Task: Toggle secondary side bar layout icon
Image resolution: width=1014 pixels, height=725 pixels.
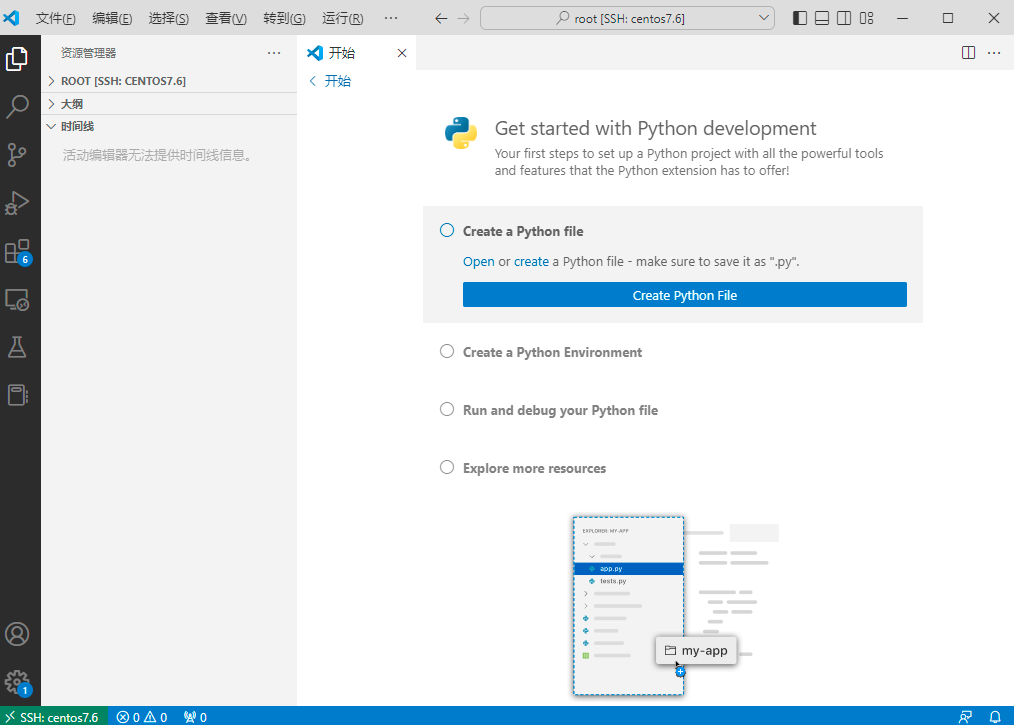Action: (x=844, y=18)
